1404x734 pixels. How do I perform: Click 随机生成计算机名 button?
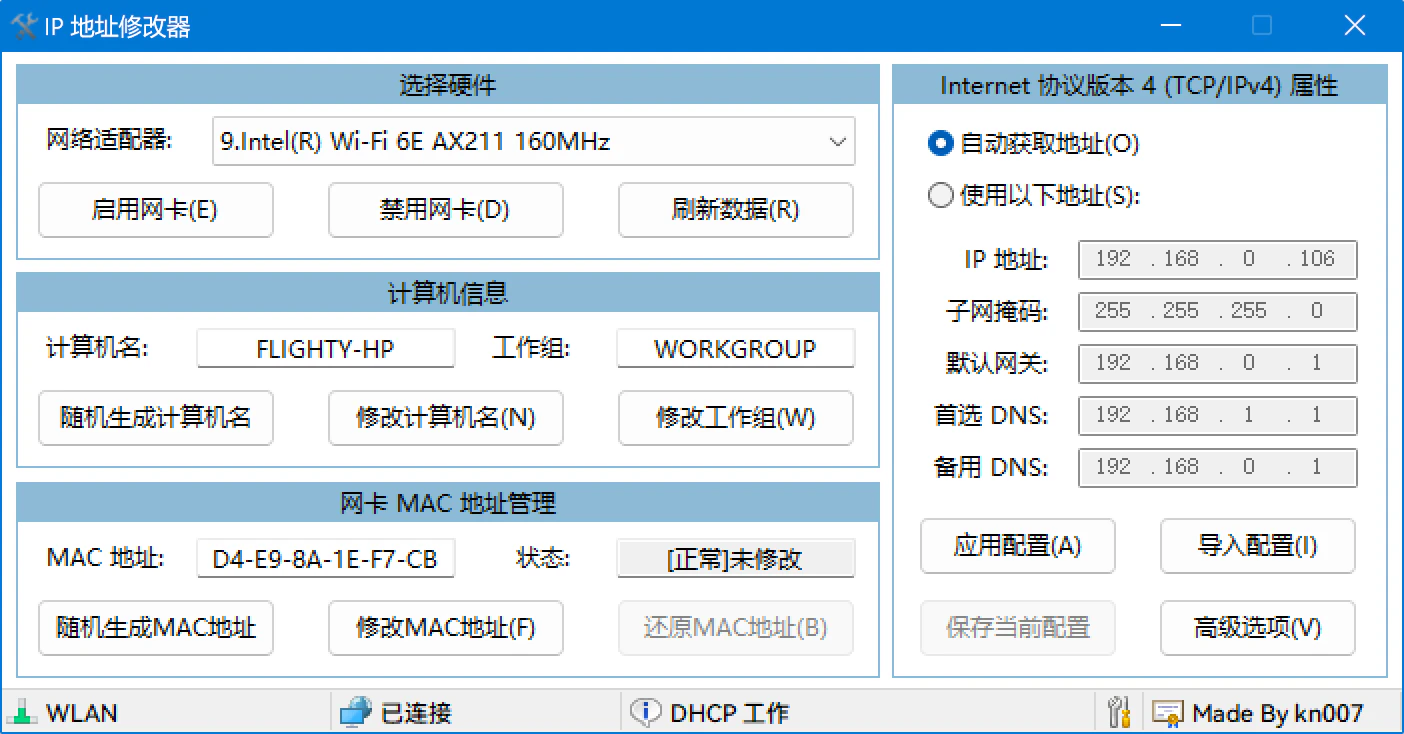(156, 418)
